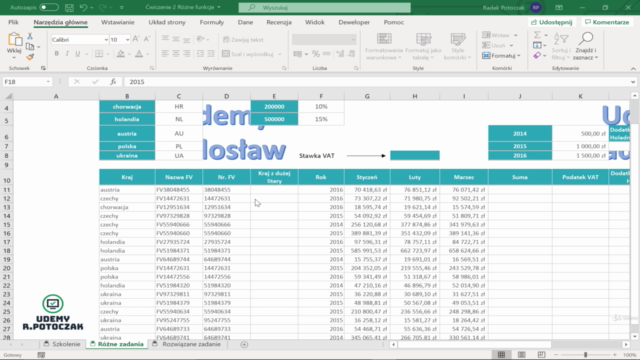Screen dimensions: 640x360
Task: Click Scal i wyśrodkuj merge button
Action: [247, 54]
